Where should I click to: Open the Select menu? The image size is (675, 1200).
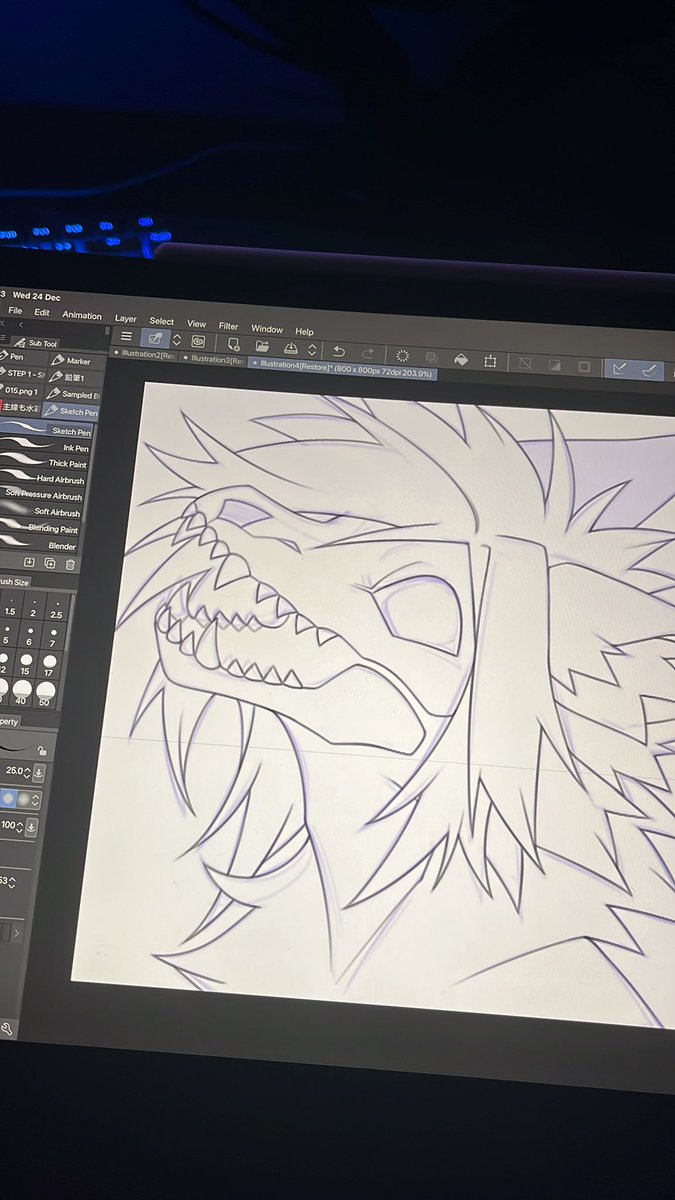click(162, 321)
